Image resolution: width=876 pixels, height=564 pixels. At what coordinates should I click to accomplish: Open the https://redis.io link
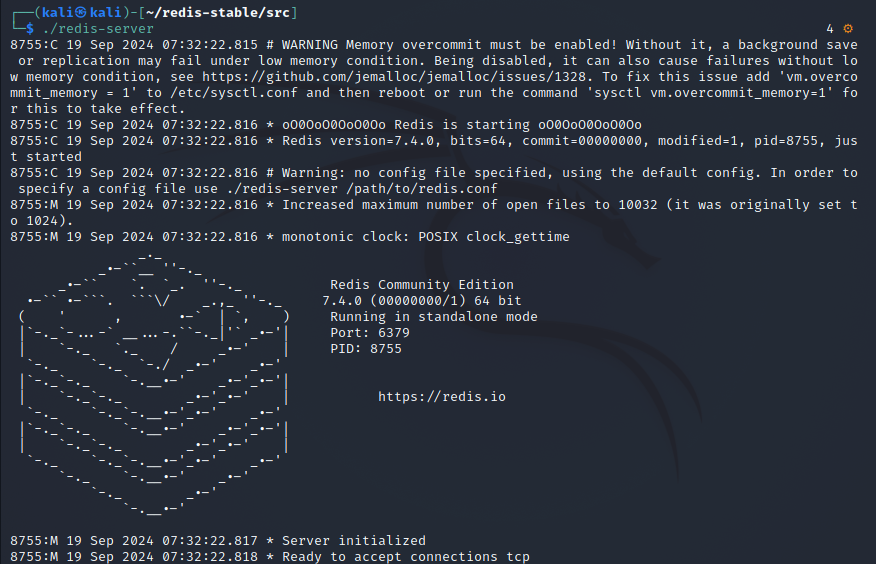click(x=441, y=396)
